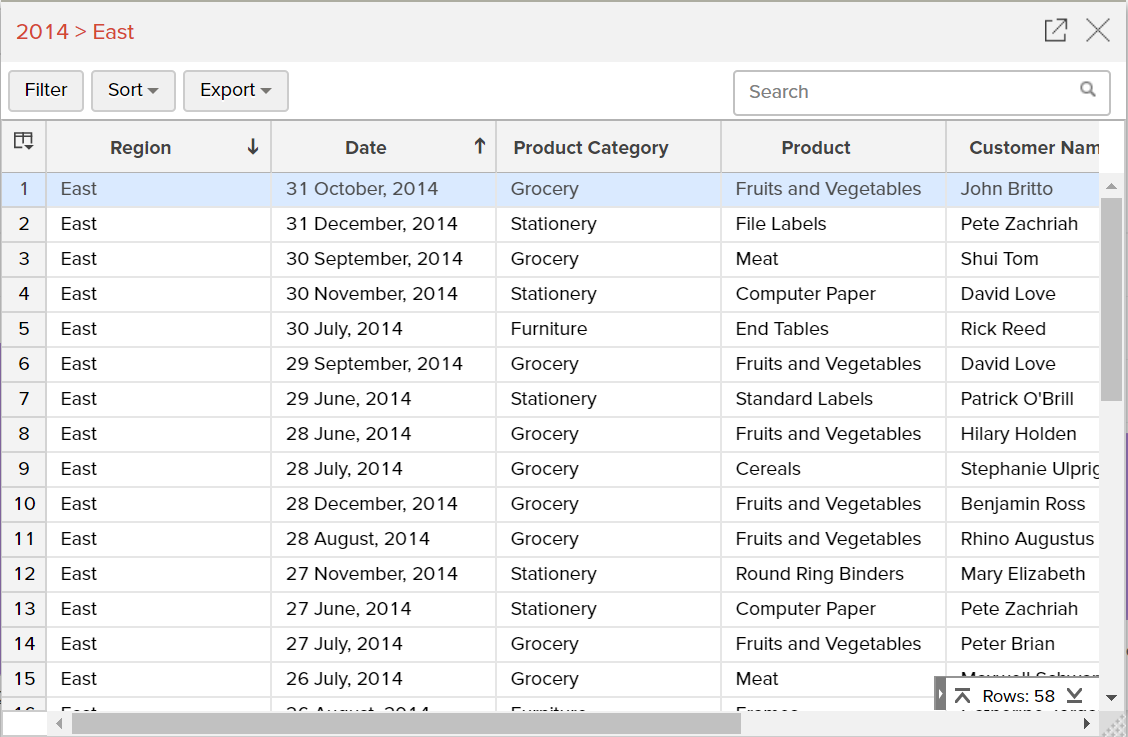The width and height of the screenshot is (1128, 737).
Task: Collapse the row count panel
Action: coord(940,694)
